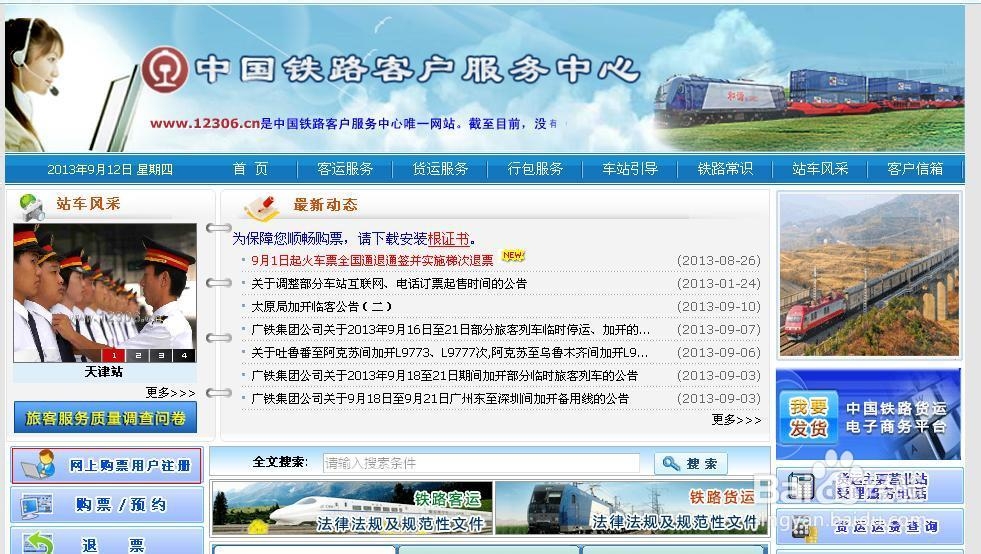Click the ticket purchase monitor icon

(36, 506)
